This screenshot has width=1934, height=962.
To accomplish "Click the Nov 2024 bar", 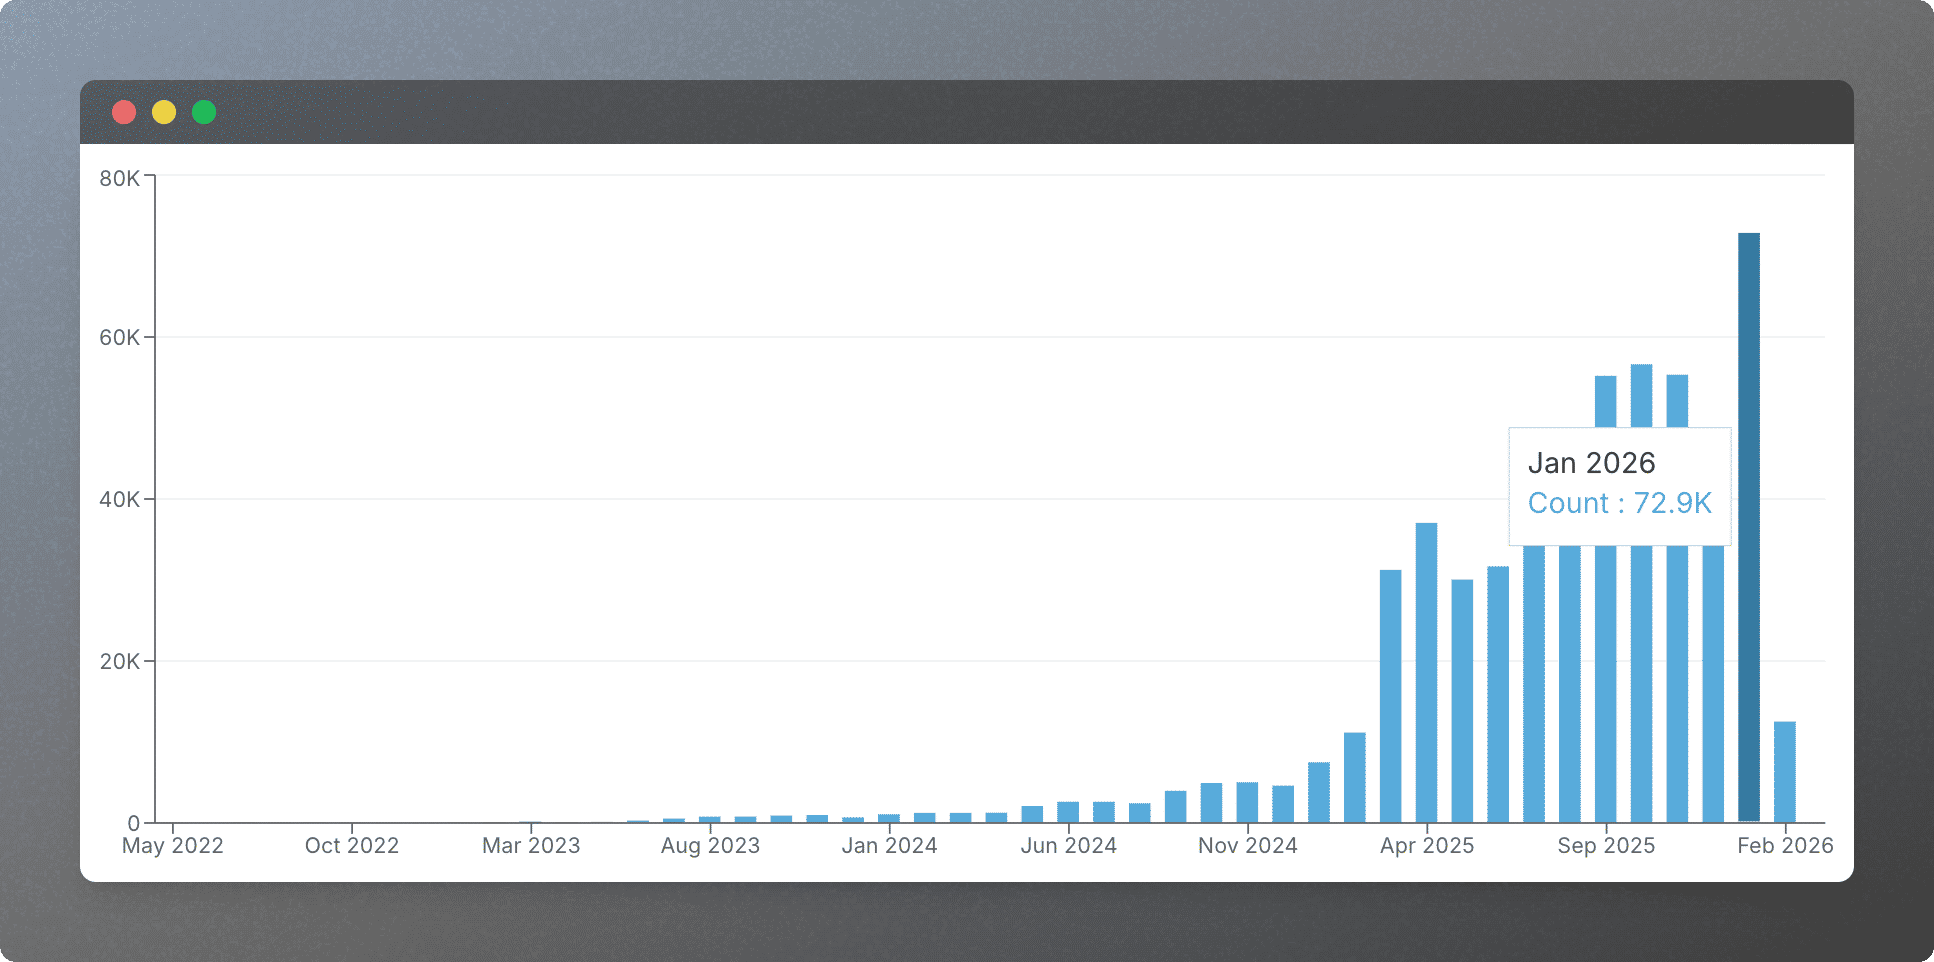I will click(1247, 802).
